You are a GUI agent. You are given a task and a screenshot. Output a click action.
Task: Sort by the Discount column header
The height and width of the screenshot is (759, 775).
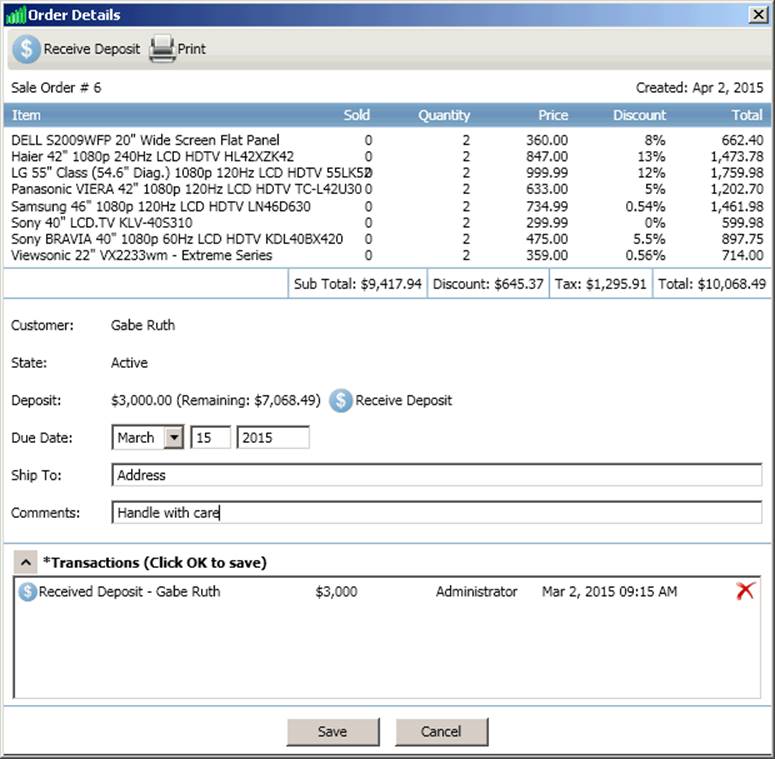(x=639, y=115)
